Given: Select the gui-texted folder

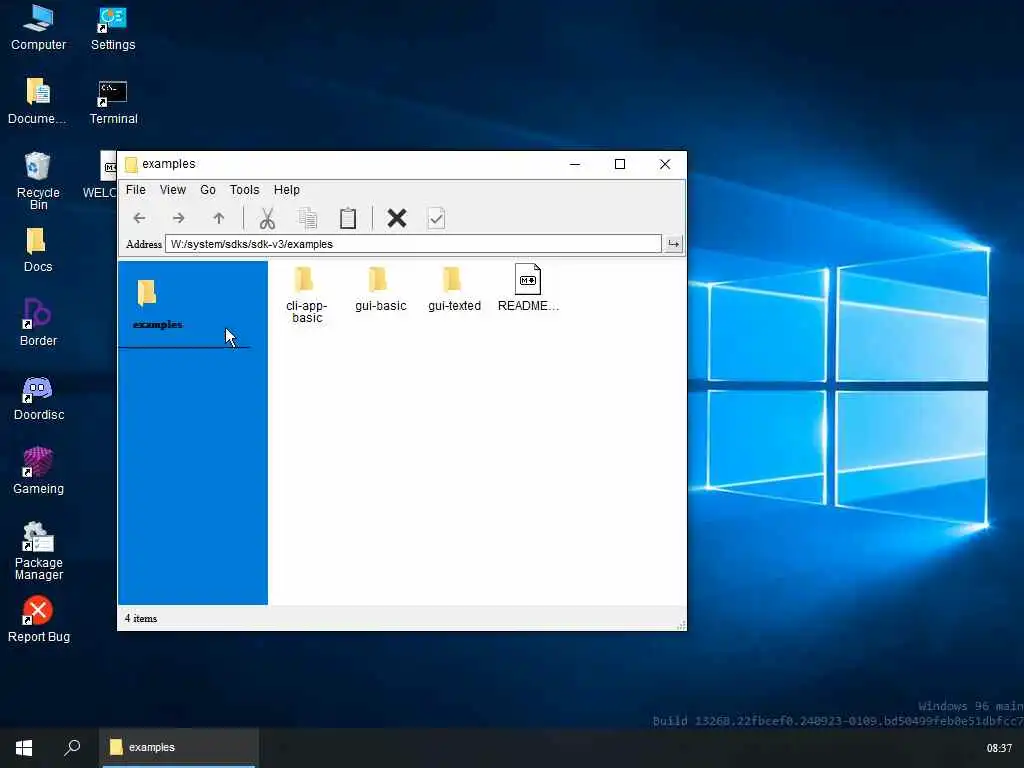Looking at the screenshot, I should [454, 289].
